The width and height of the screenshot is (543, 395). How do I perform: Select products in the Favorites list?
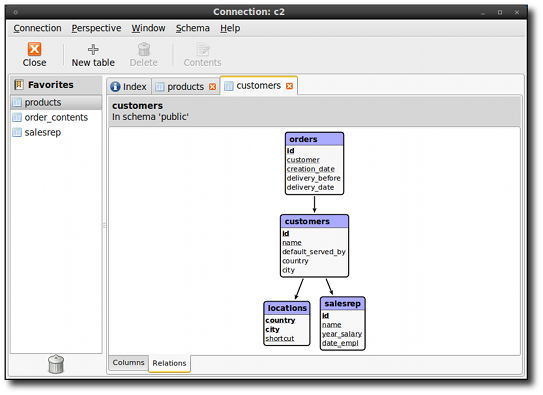[56, 102]
